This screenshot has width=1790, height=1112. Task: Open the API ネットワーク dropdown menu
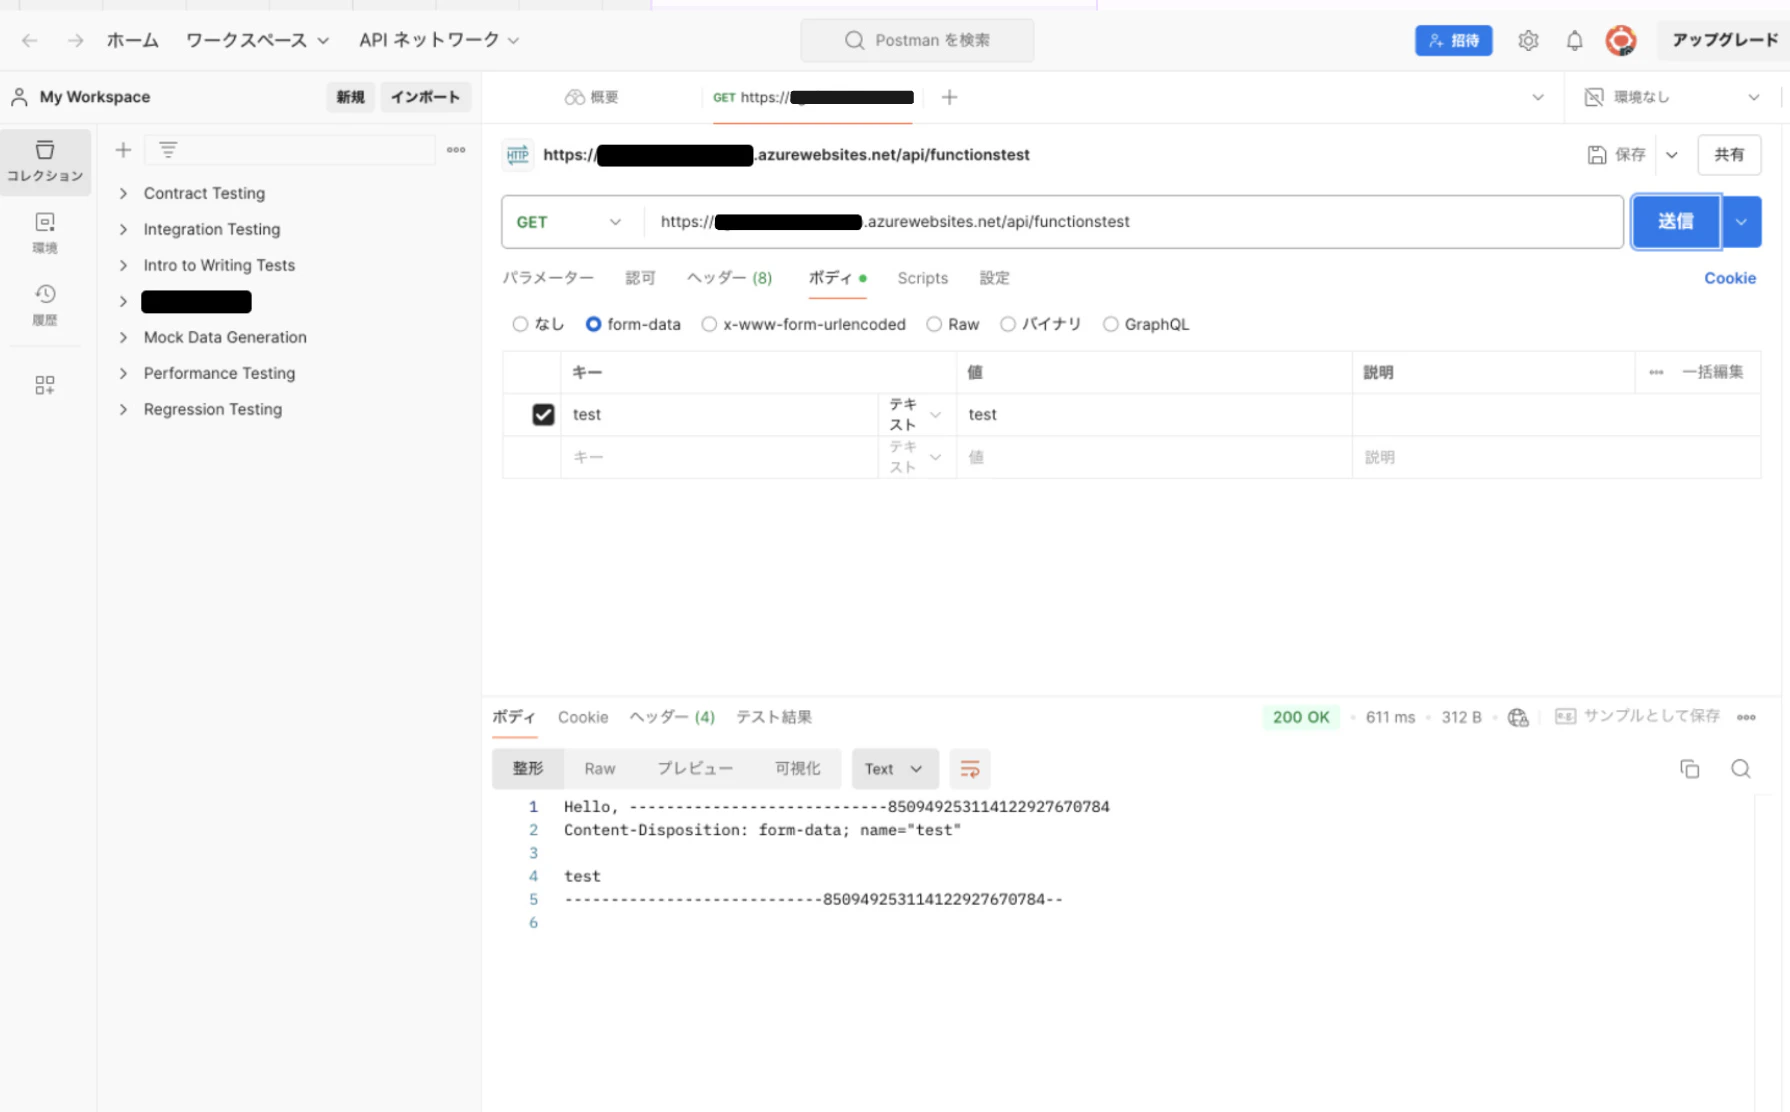point(439,40)
